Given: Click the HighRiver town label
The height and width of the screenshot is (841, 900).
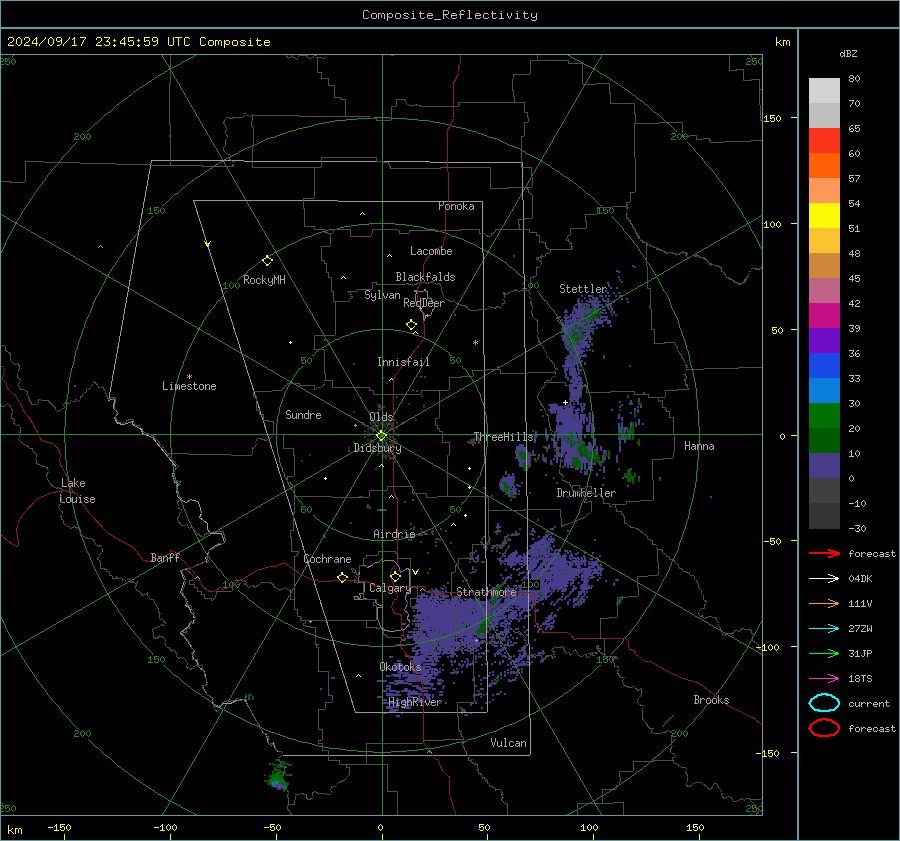Looking at the screenshot, I should coord(415,702).
